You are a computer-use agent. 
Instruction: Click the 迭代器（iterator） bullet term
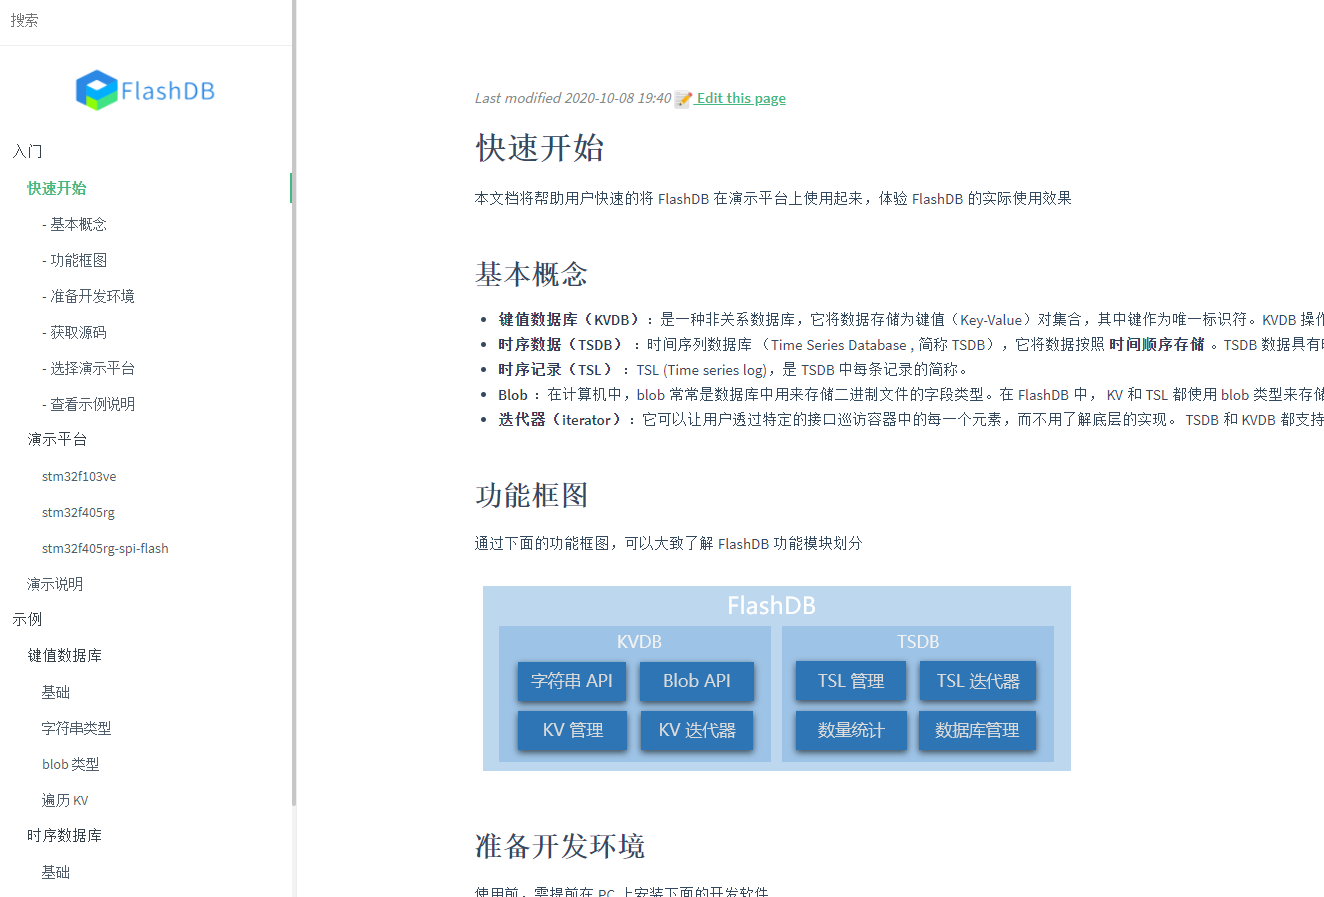560,420
